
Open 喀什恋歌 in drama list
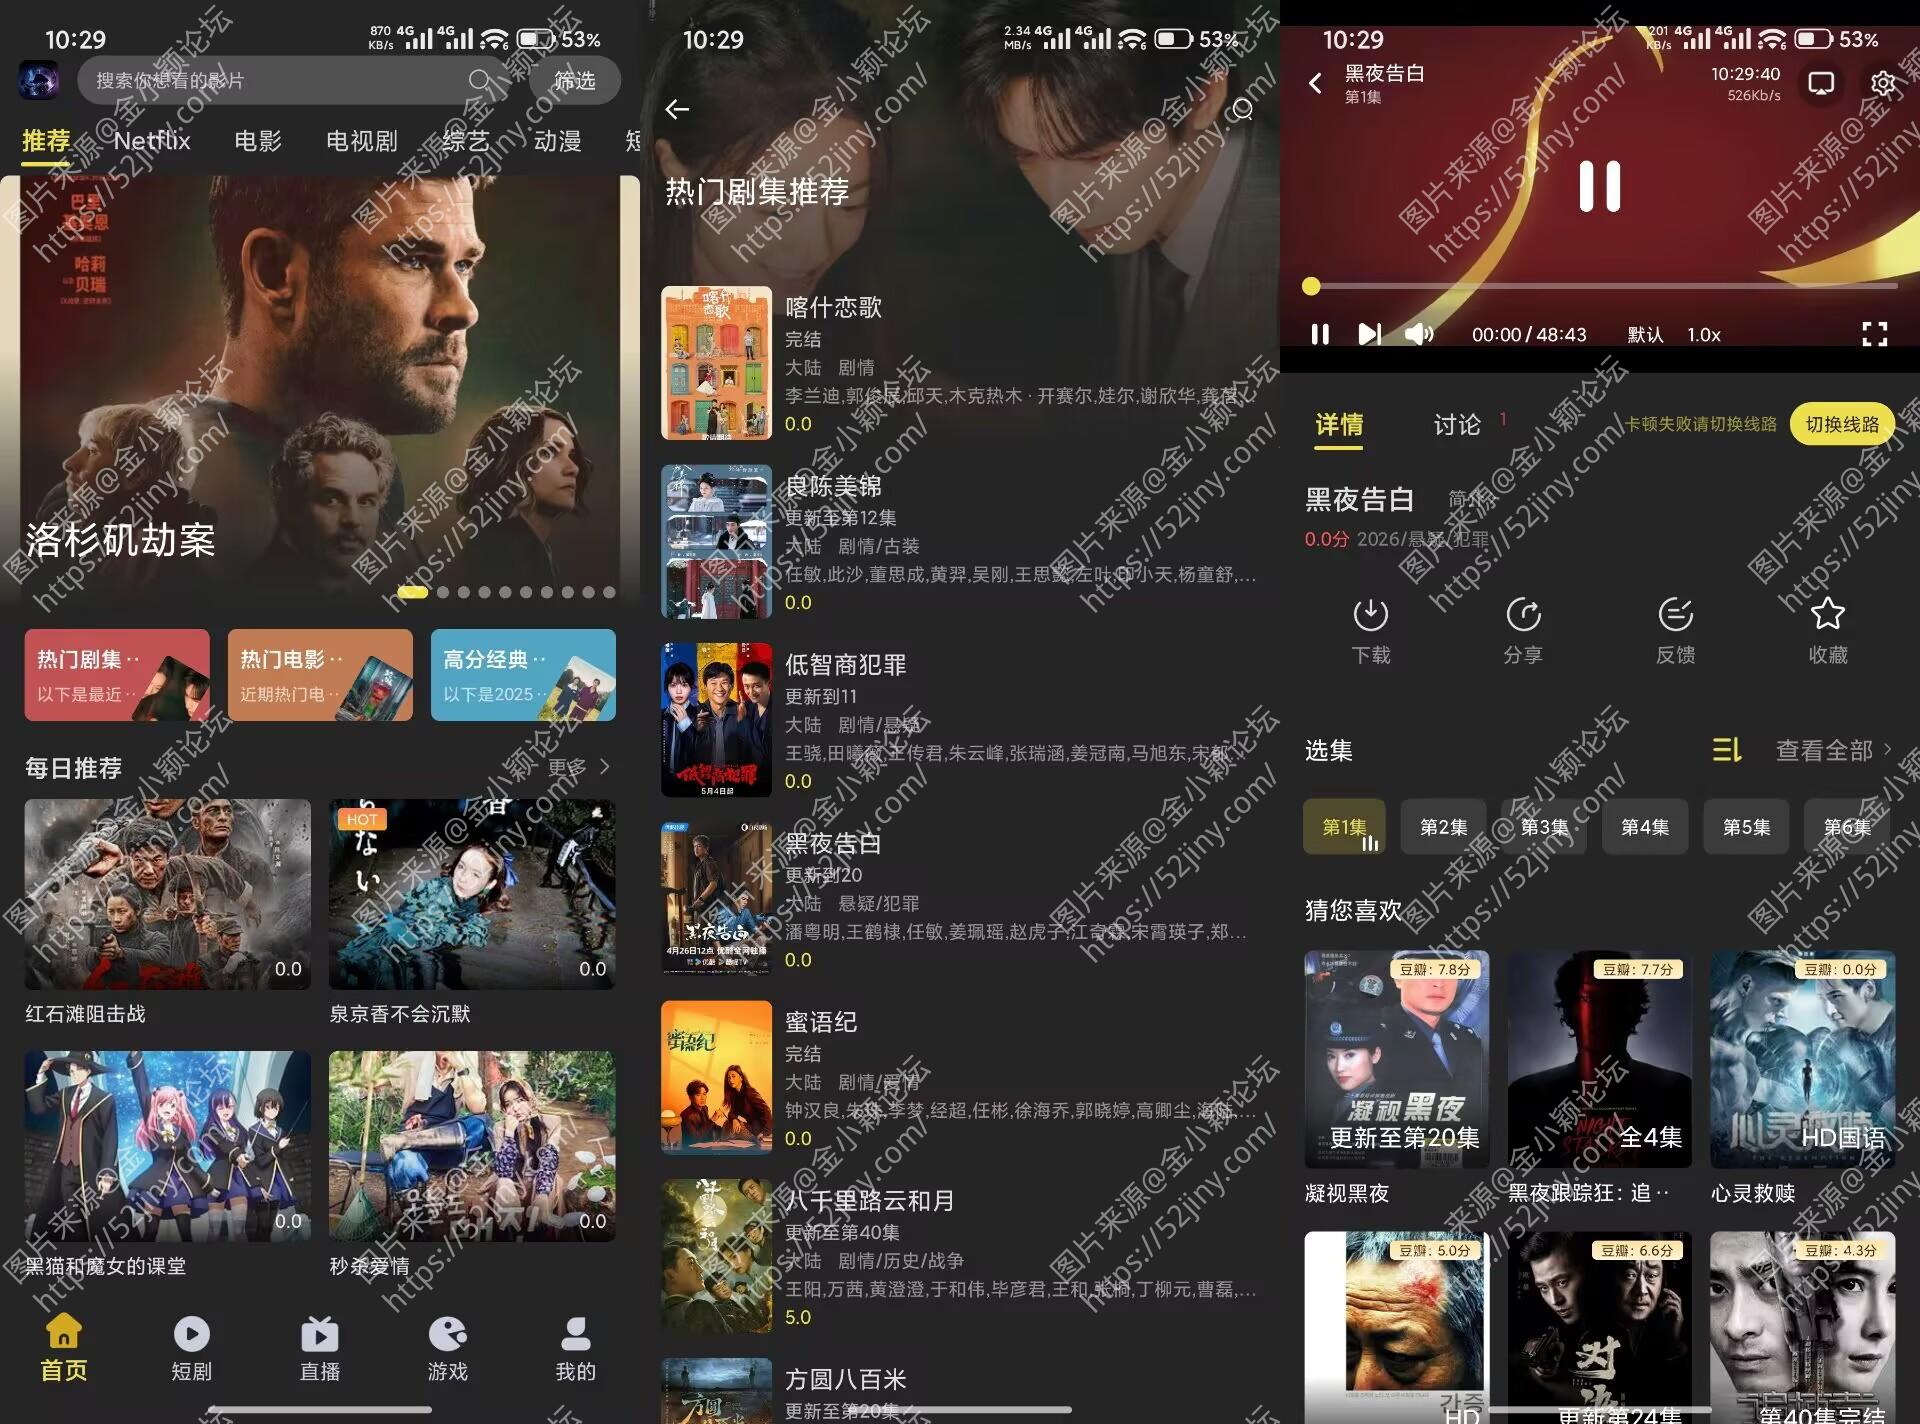point(960,363)
